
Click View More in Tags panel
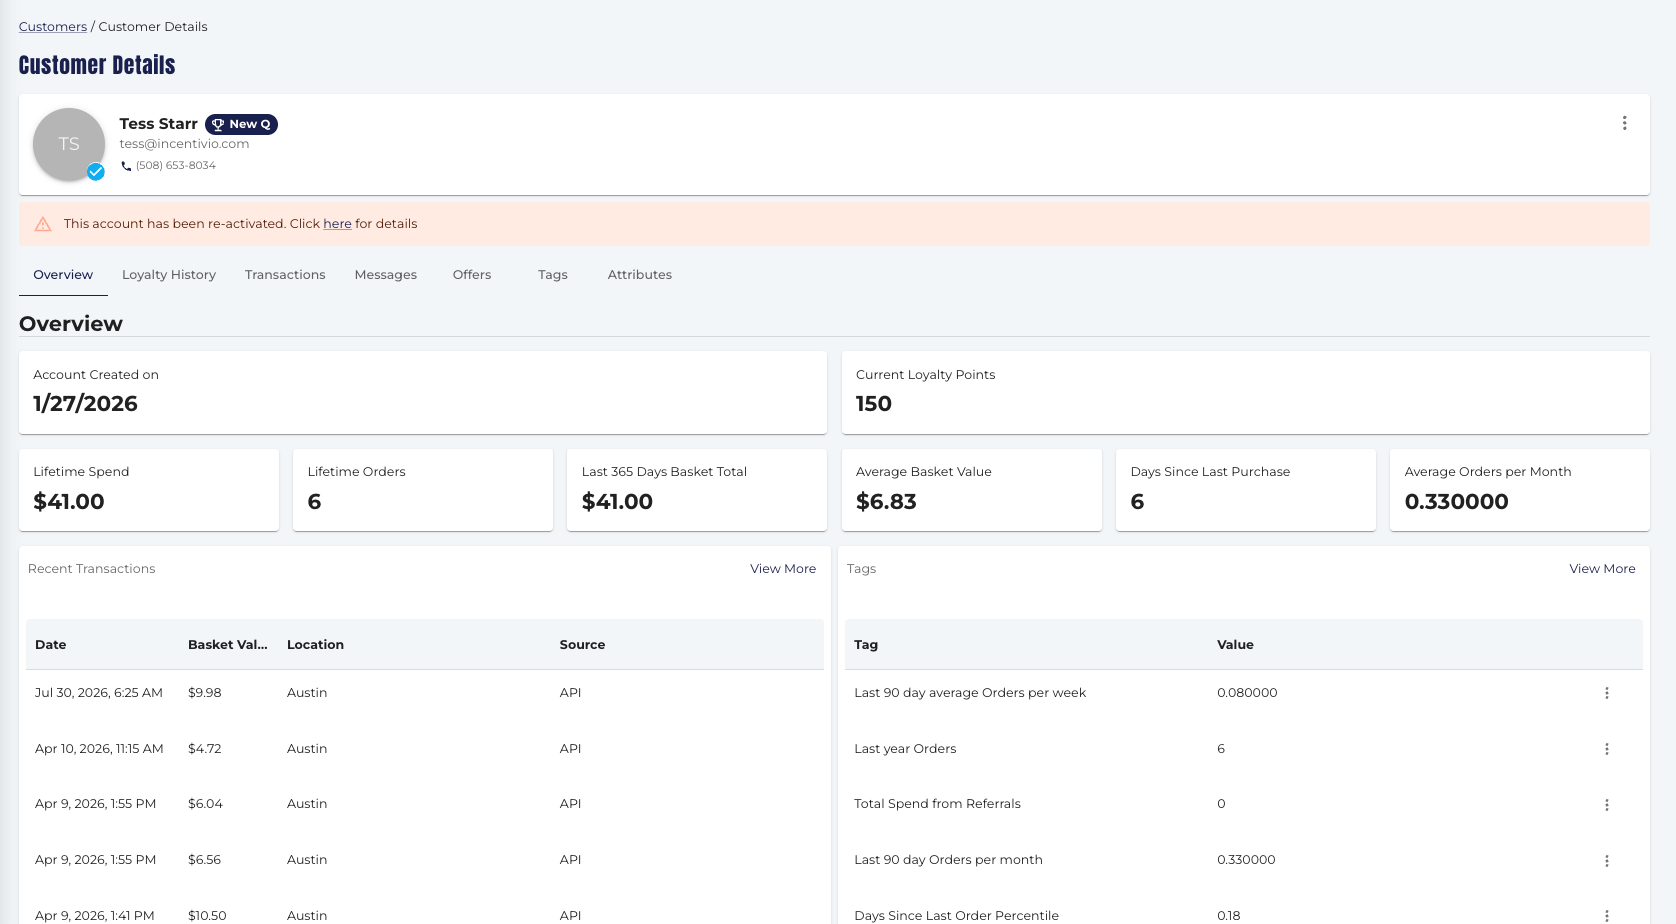pyautogui.click(x=1602, y=569)
